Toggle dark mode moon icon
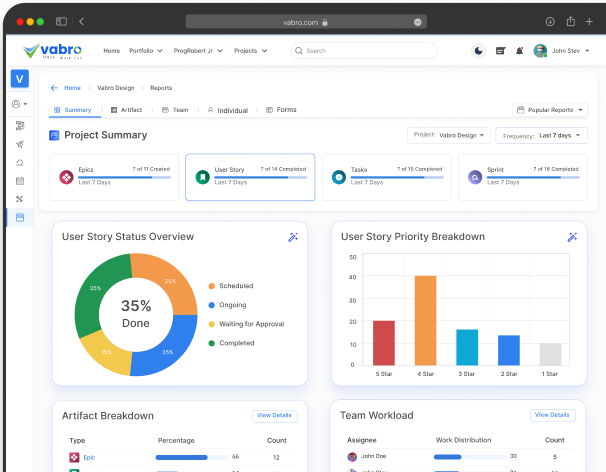The height and width of the screenshot is (472, 606). tap(479, 51)
